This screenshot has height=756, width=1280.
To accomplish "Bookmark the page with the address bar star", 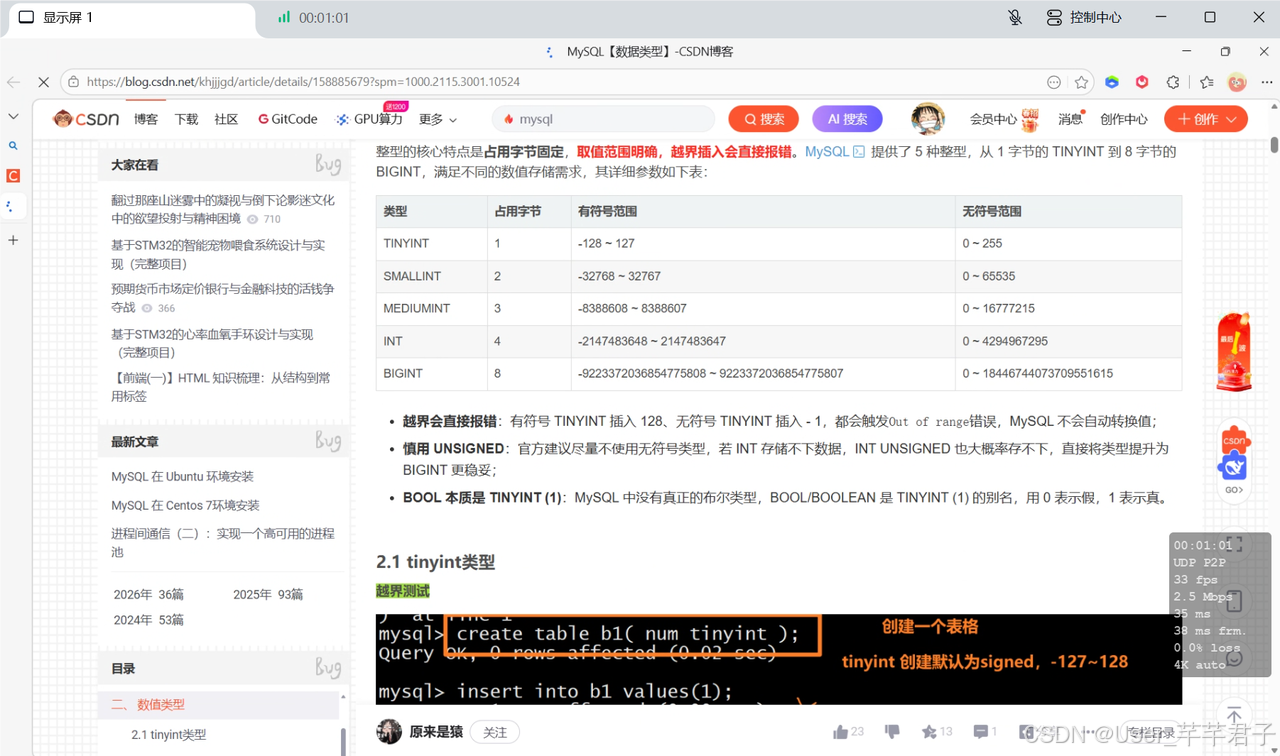I will tap(1082, 81).
